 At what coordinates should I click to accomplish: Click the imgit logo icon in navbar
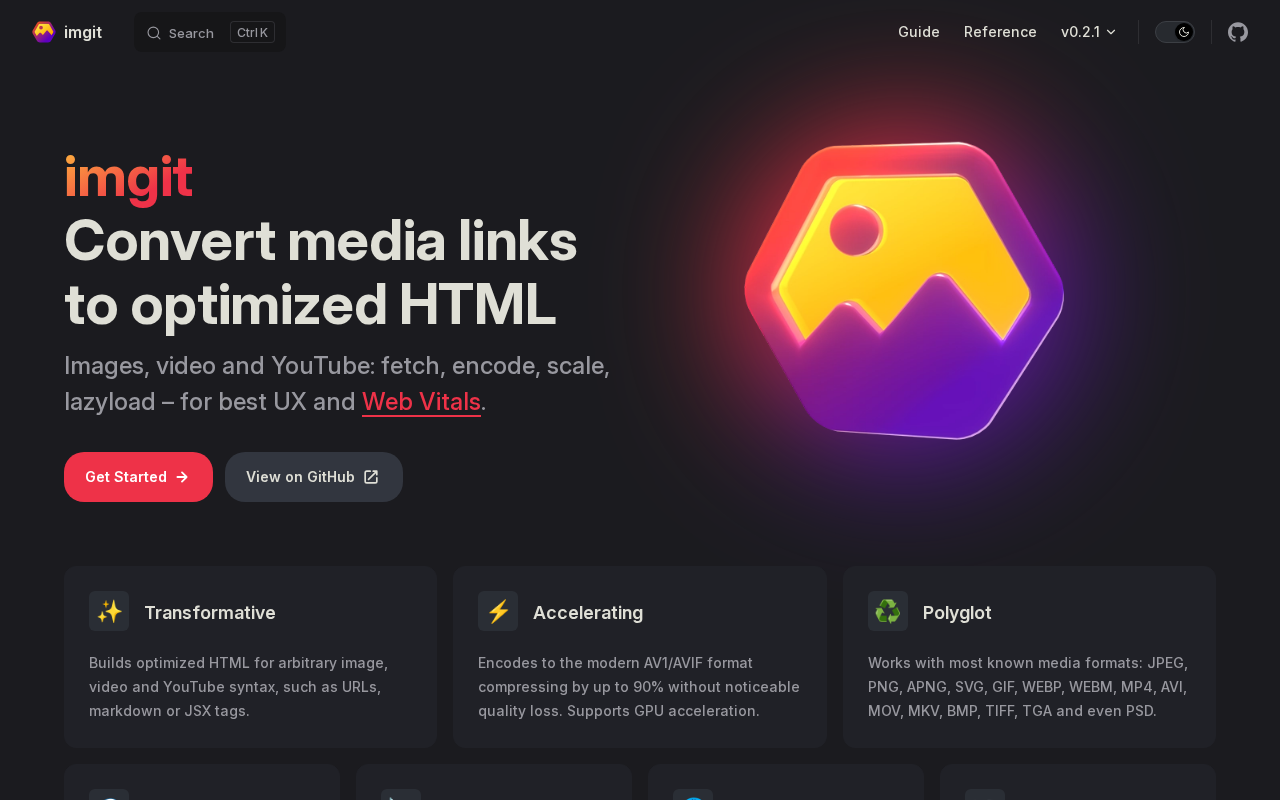43,32
